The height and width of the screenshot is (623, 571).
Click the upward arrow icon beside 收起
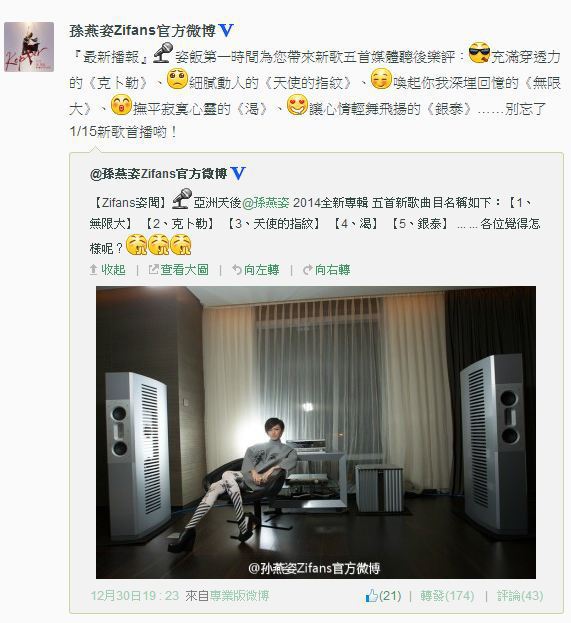[x=94, y=270]
